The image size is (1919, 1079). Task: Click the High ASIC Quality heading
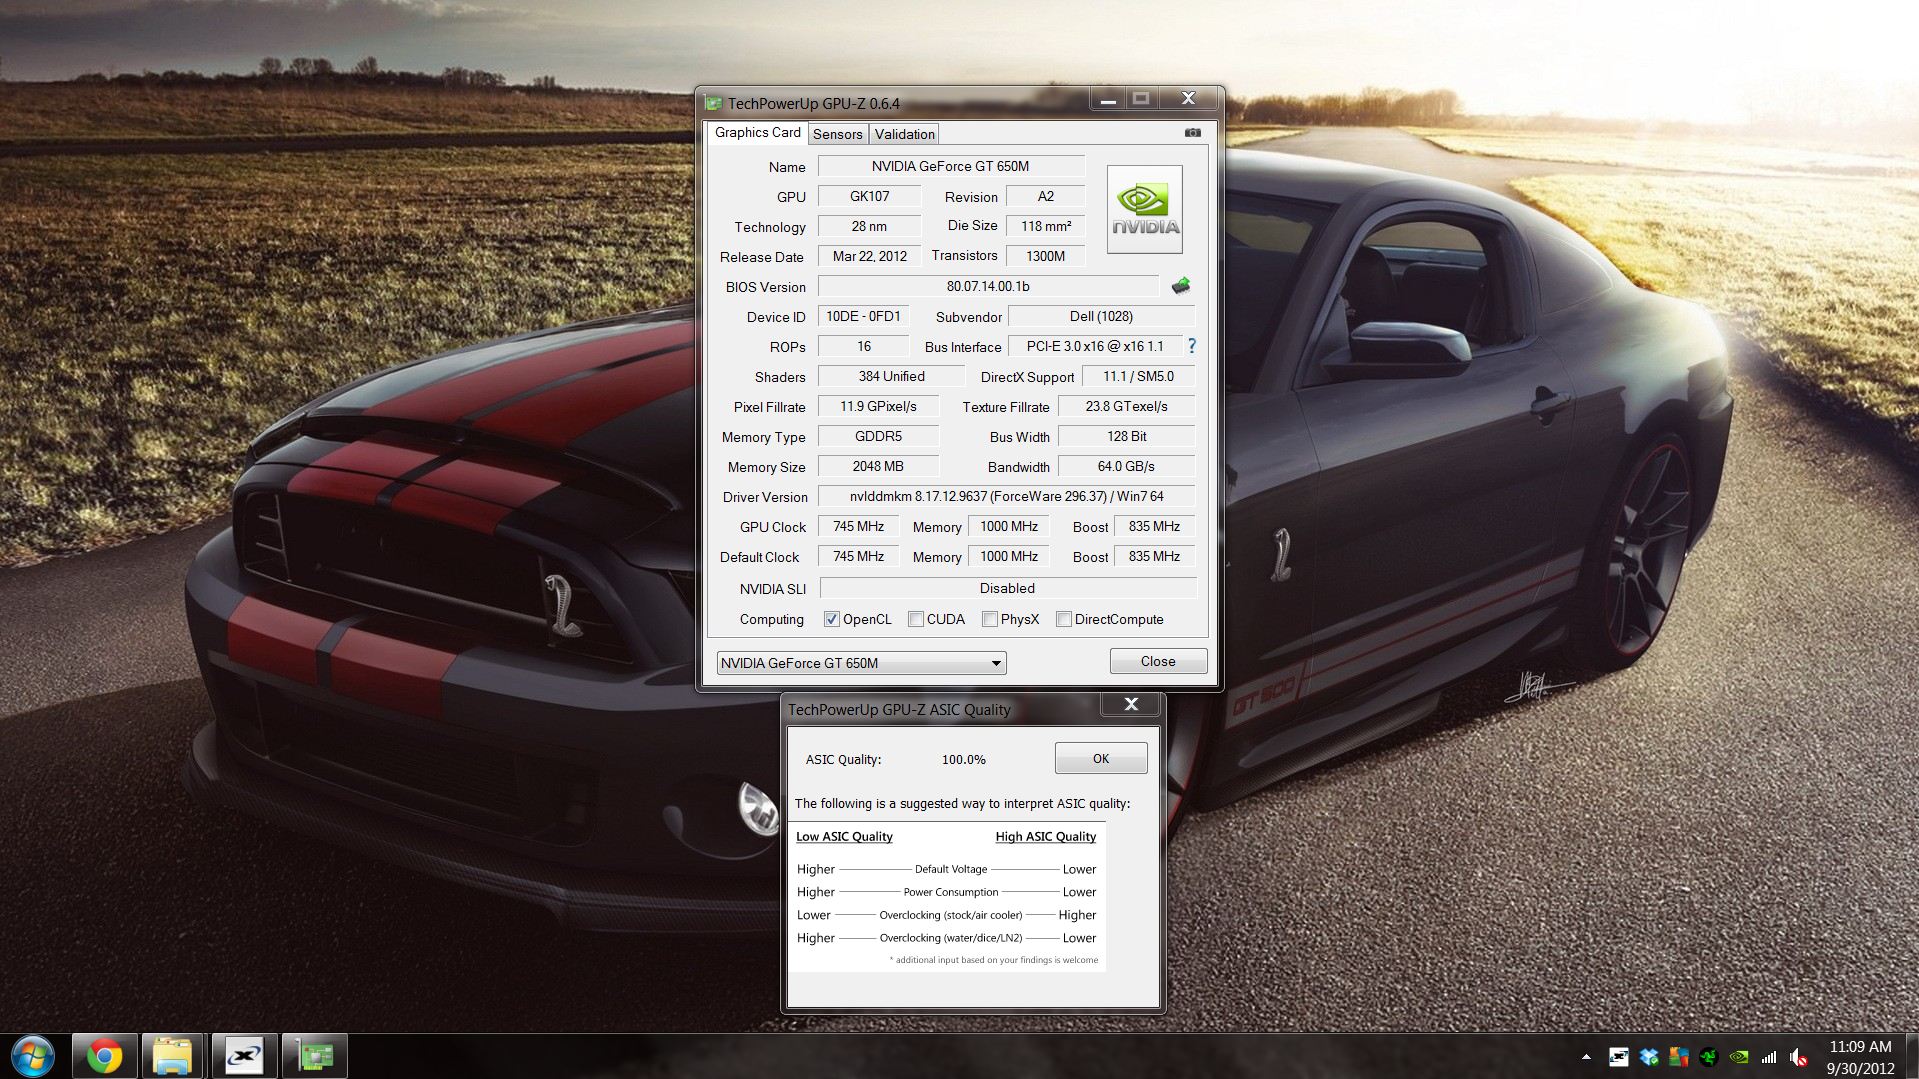click(1045, 836)
